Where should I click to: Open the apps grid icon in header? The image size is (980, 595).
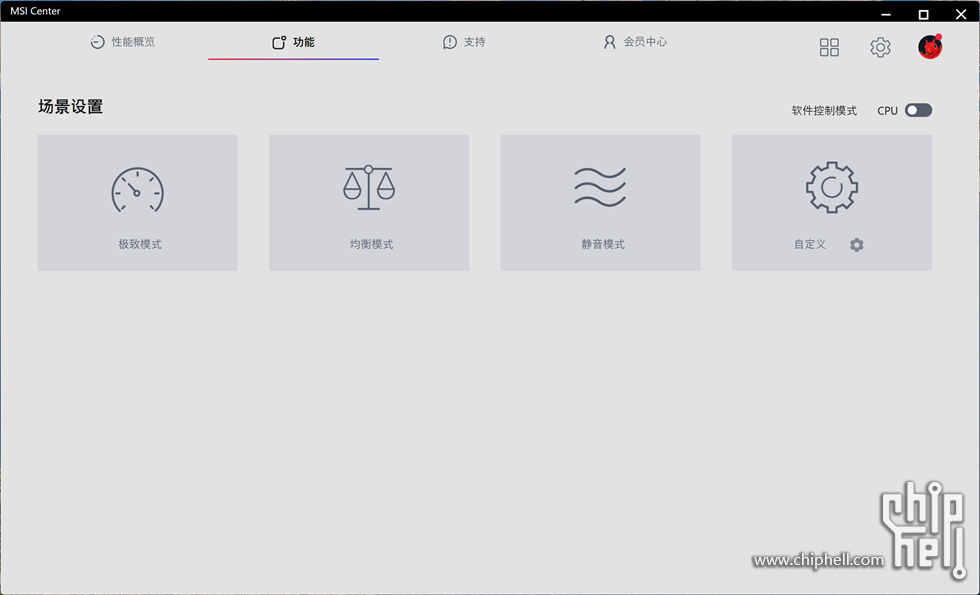click(829, 47)
